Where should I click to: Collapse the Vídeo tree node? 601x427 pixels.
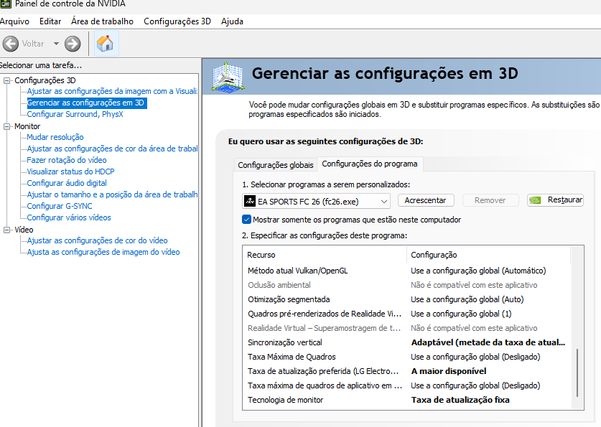pyautogui.click(x=7, y=230)
